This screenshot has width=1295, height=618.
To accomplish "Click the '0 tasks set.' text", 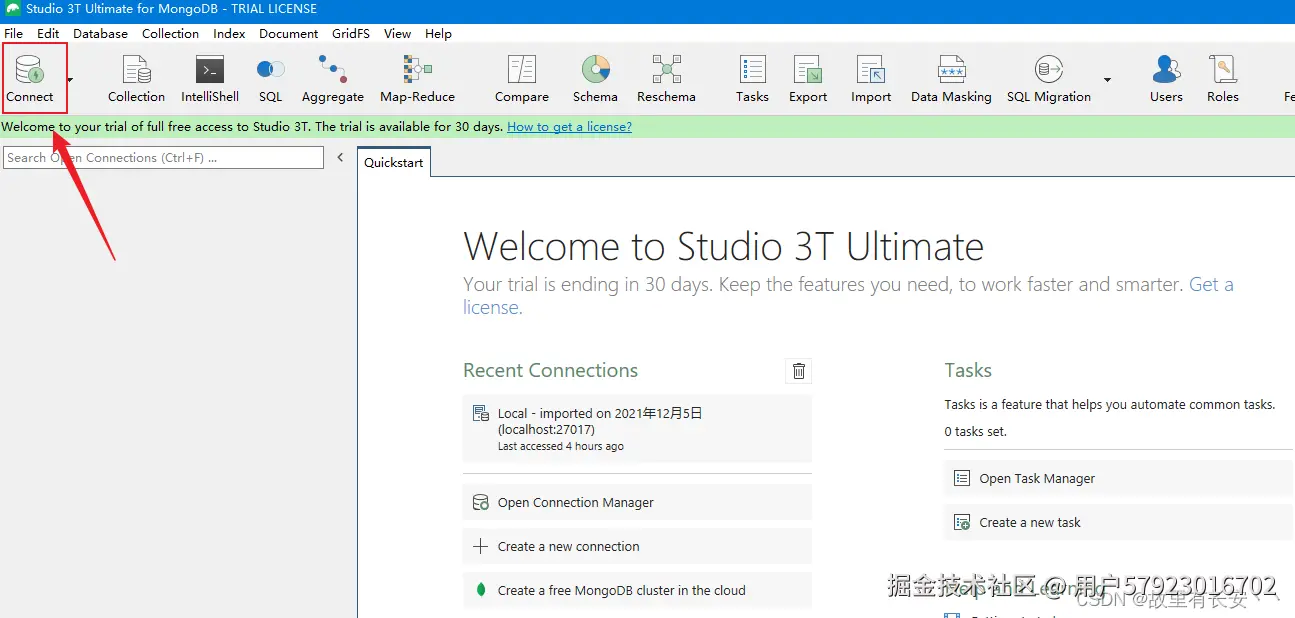I will coord(976,432).
